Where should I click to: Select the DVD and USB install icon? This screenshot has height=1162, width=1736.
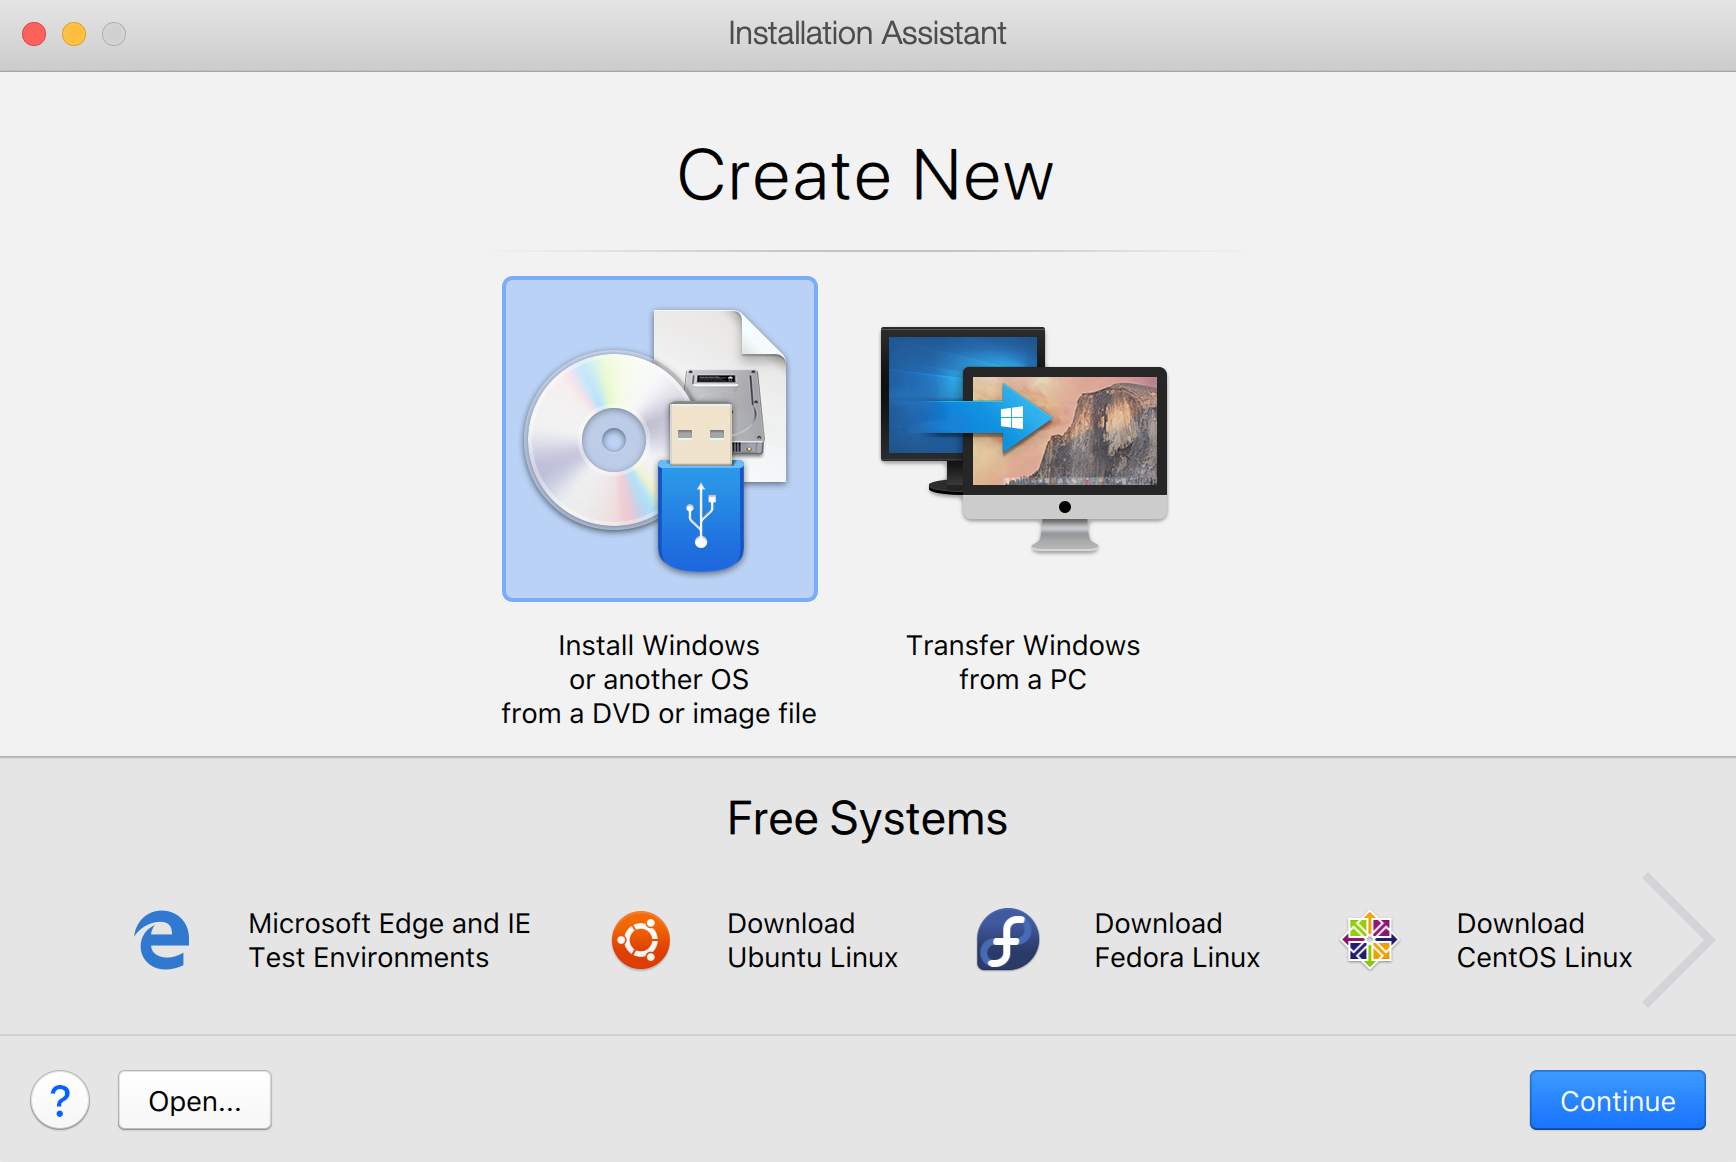tap(659, 439)
